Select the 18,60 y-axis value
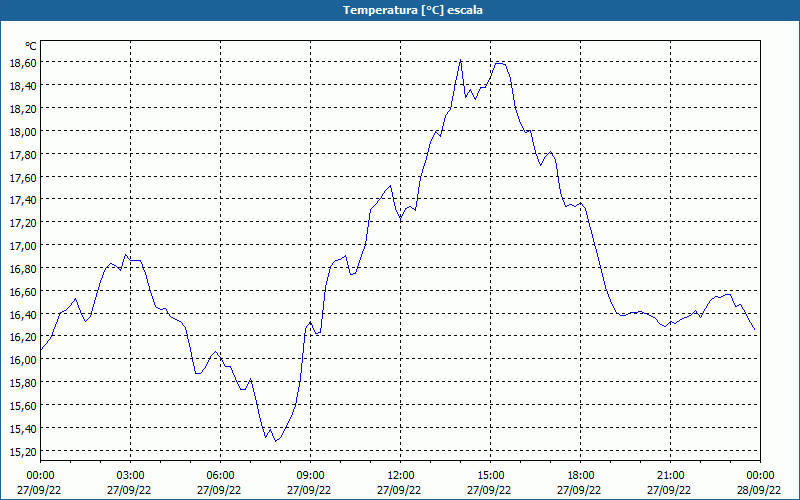Viewport: 800px width, 500px height. coord(23,63)
